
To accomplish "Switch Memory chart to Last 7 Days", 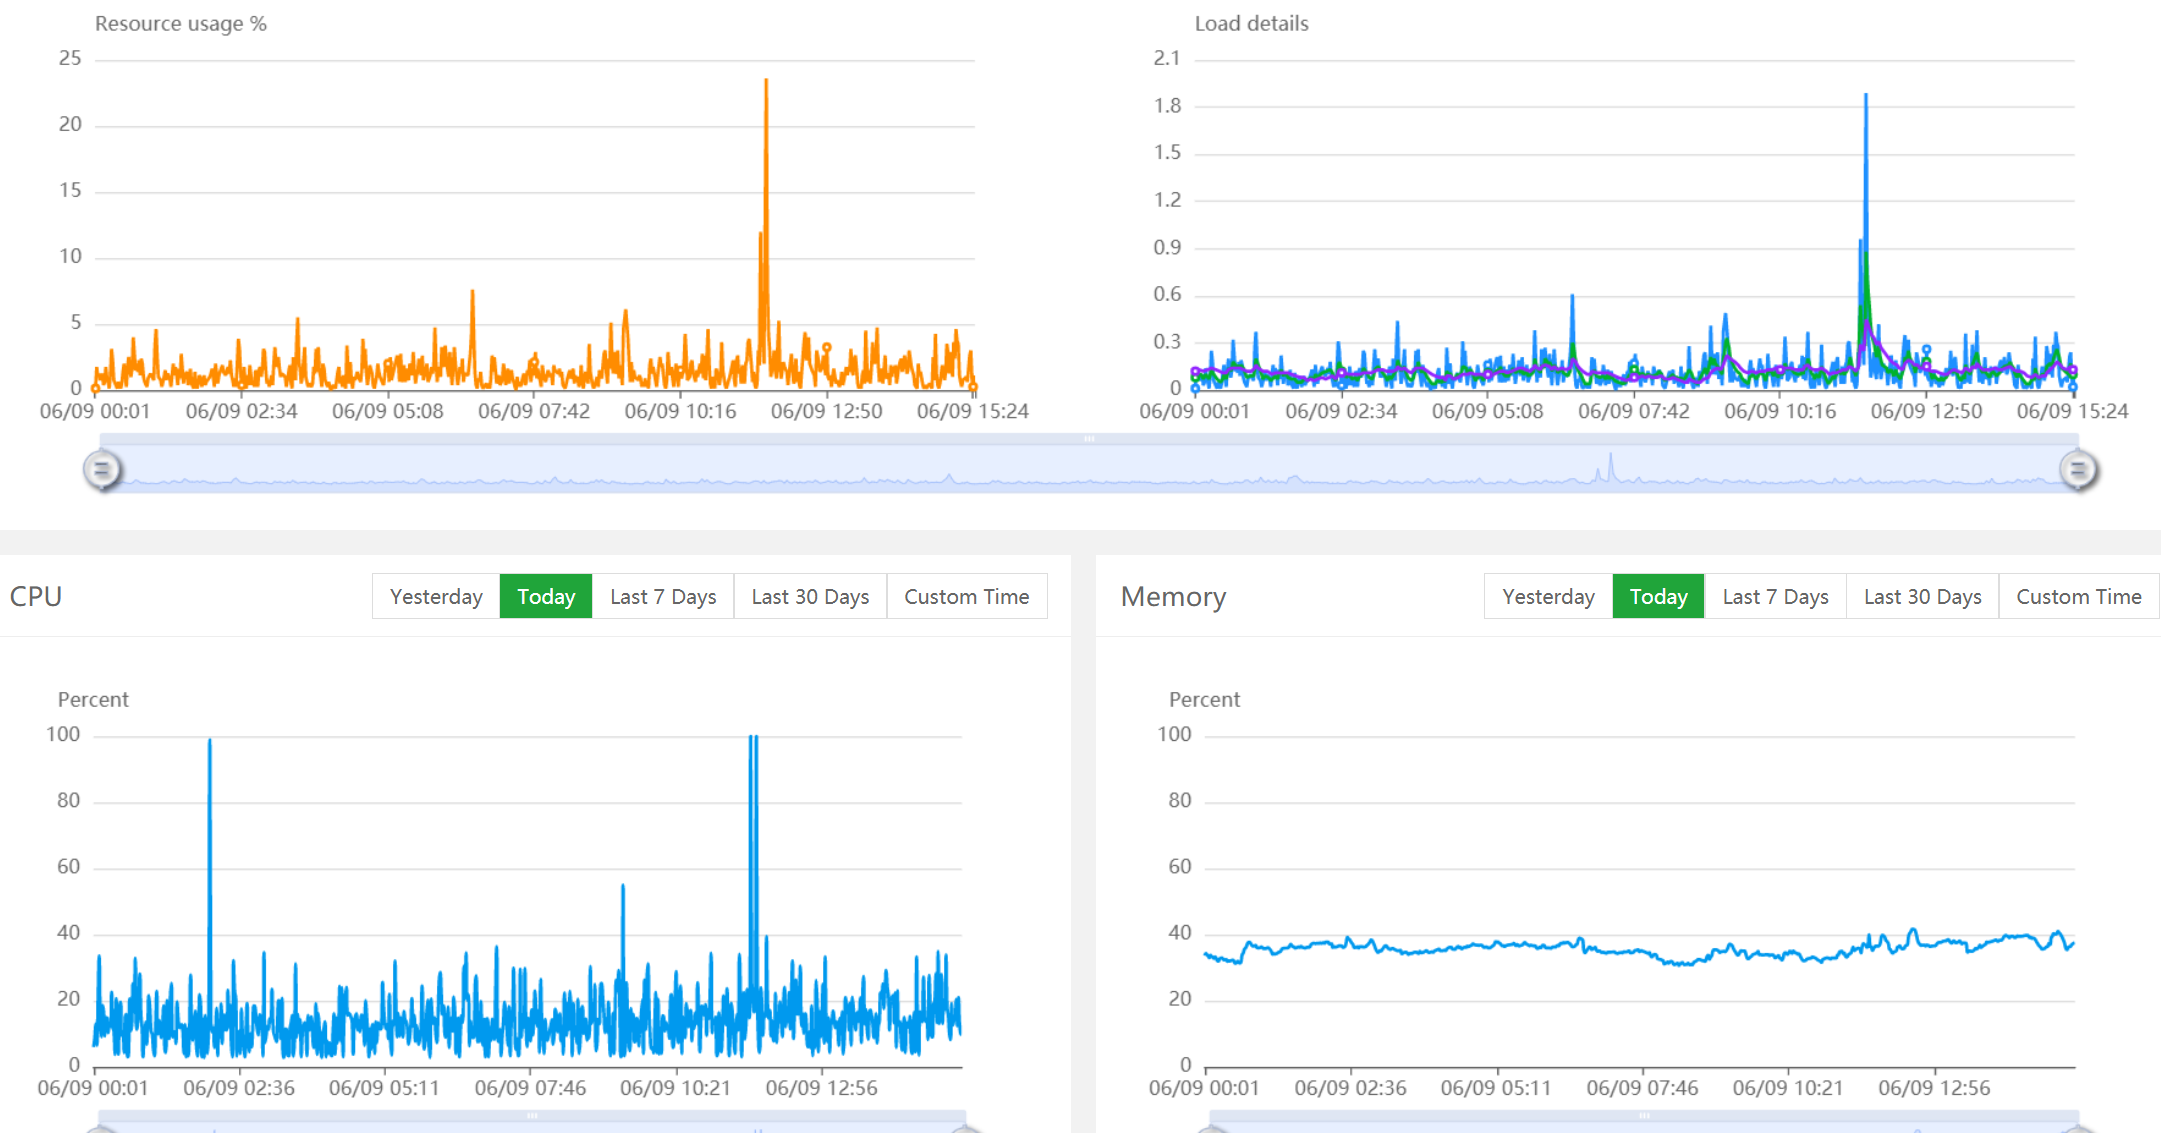I will 1775,597.
